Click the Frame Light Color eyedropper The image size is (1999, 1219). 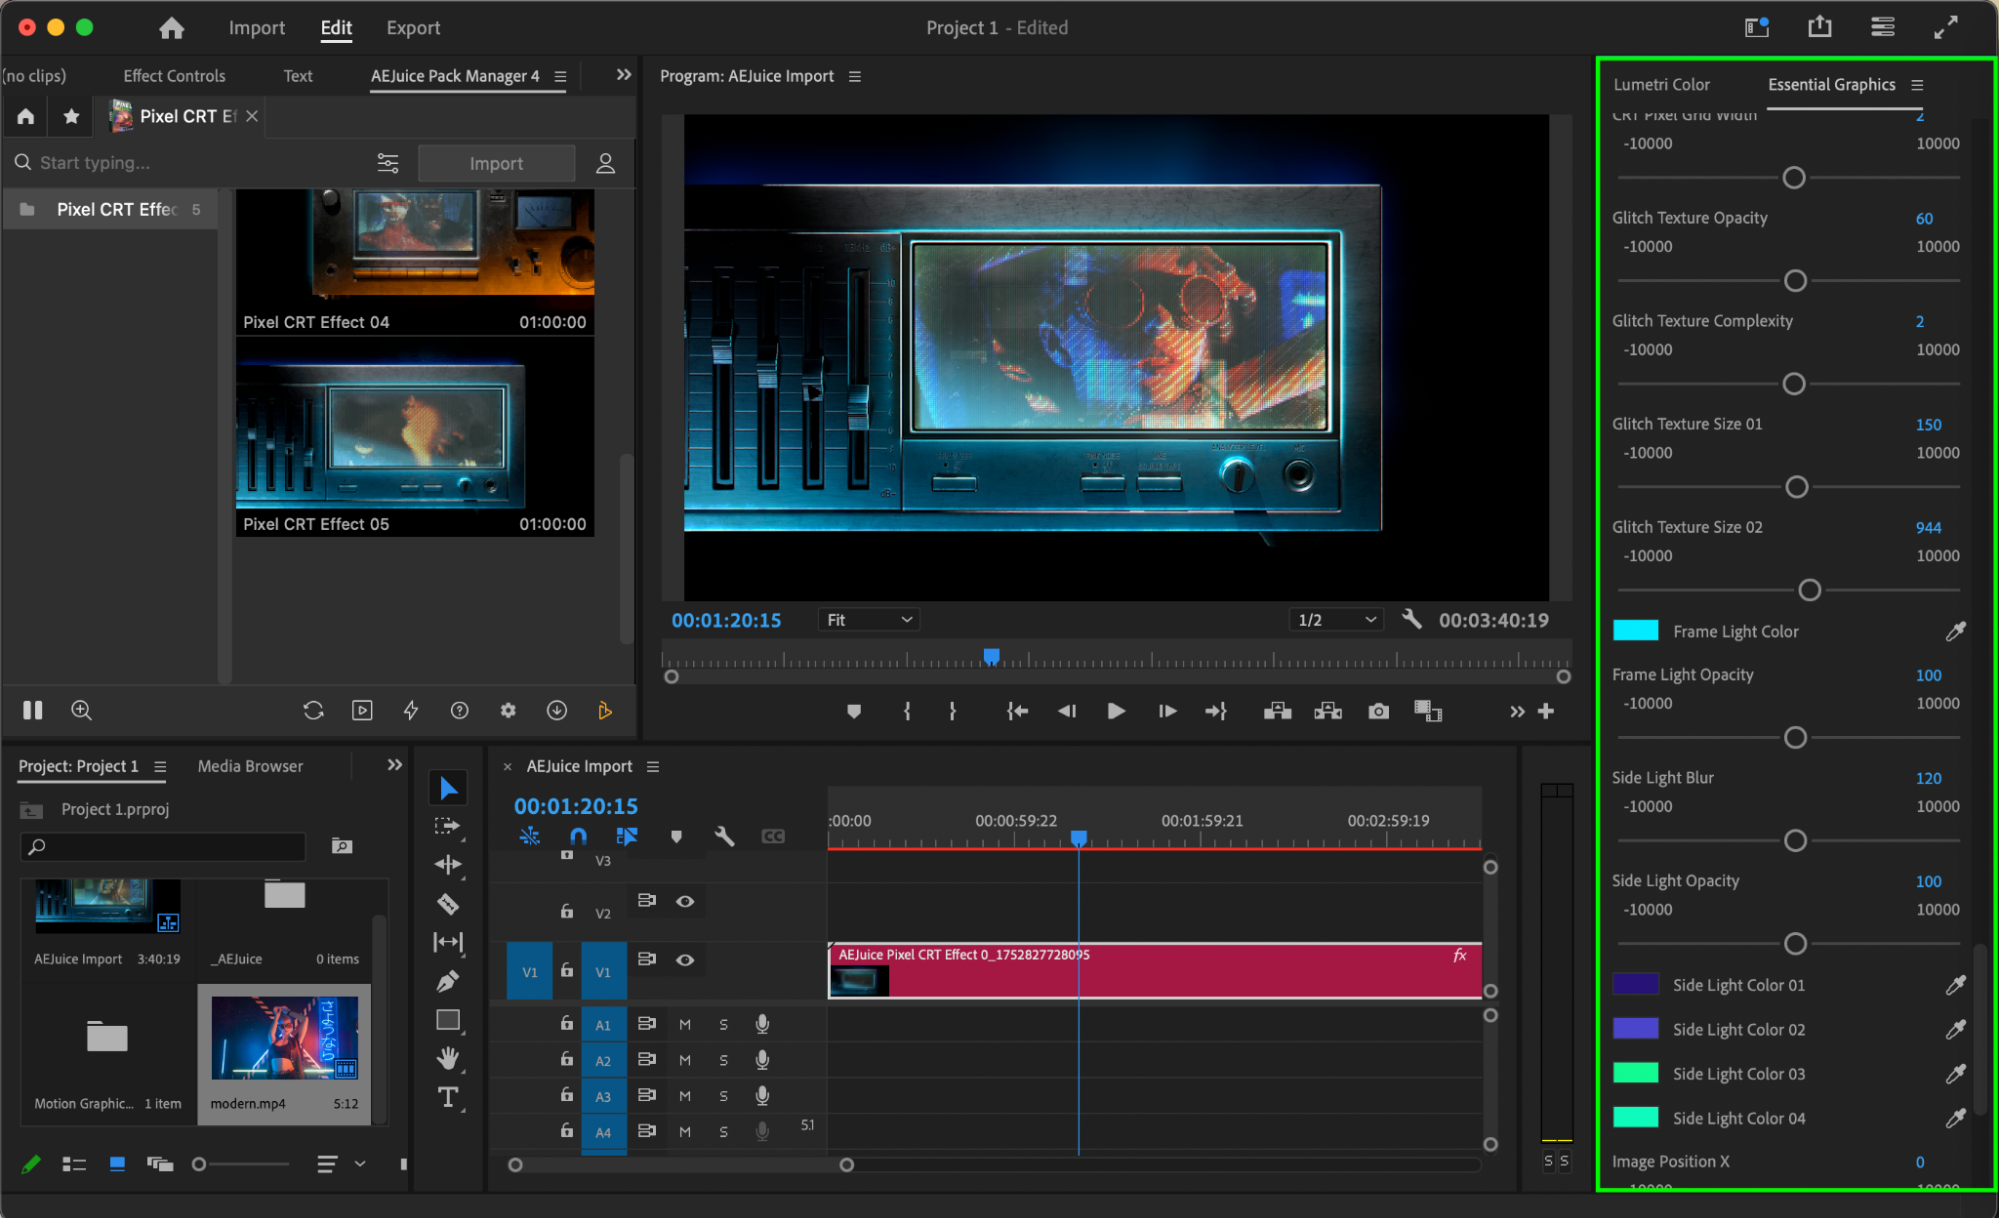1955,631
